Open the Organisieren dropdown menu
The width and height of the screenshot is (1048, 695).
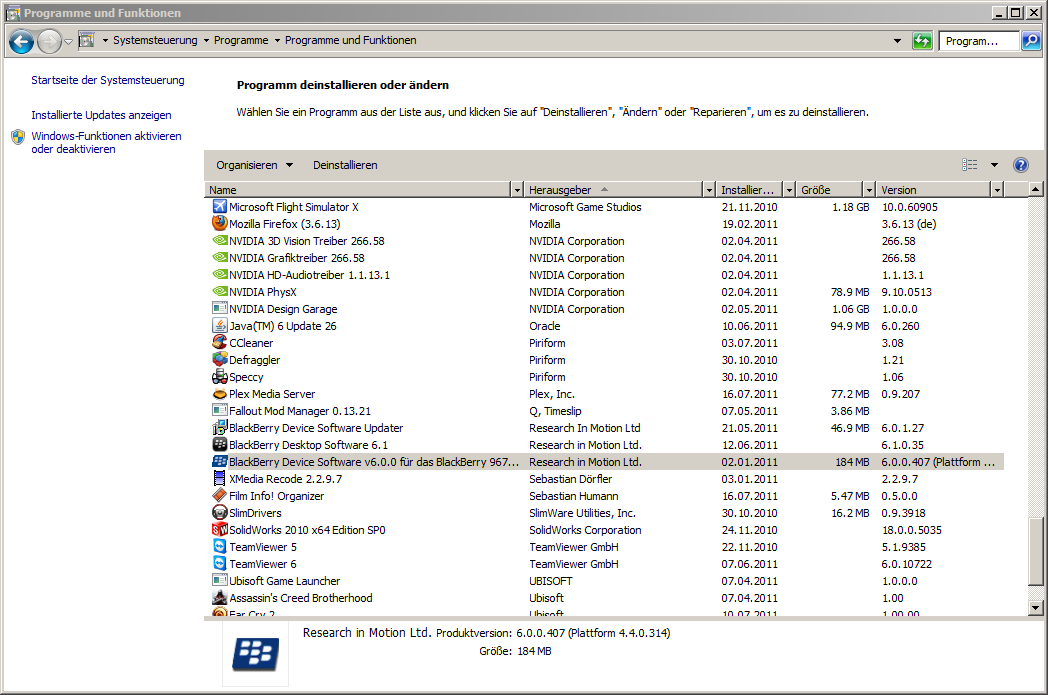[x=255, y=165]
